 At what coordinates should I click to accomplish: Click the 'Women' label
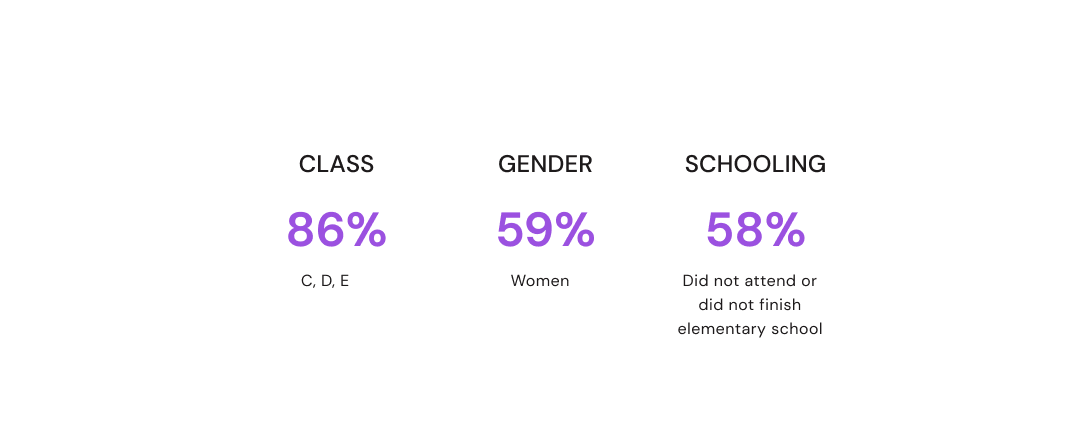click(540, 281)
